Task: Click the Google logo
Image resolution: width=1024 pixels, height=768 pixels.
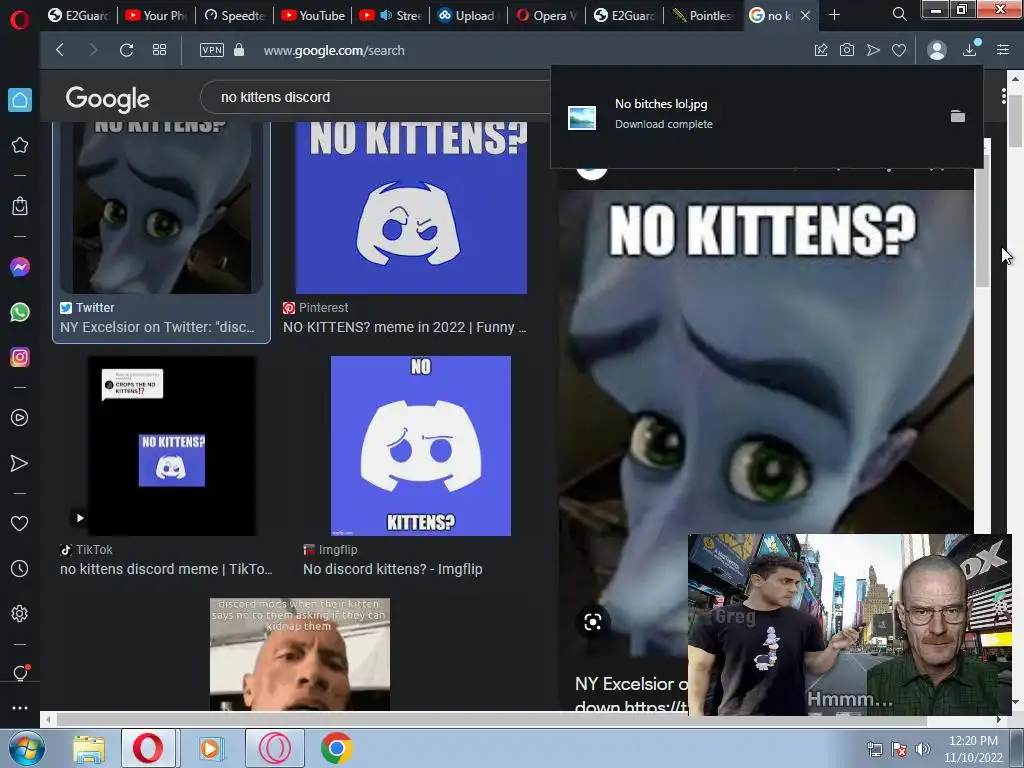Action: (108, 99)
